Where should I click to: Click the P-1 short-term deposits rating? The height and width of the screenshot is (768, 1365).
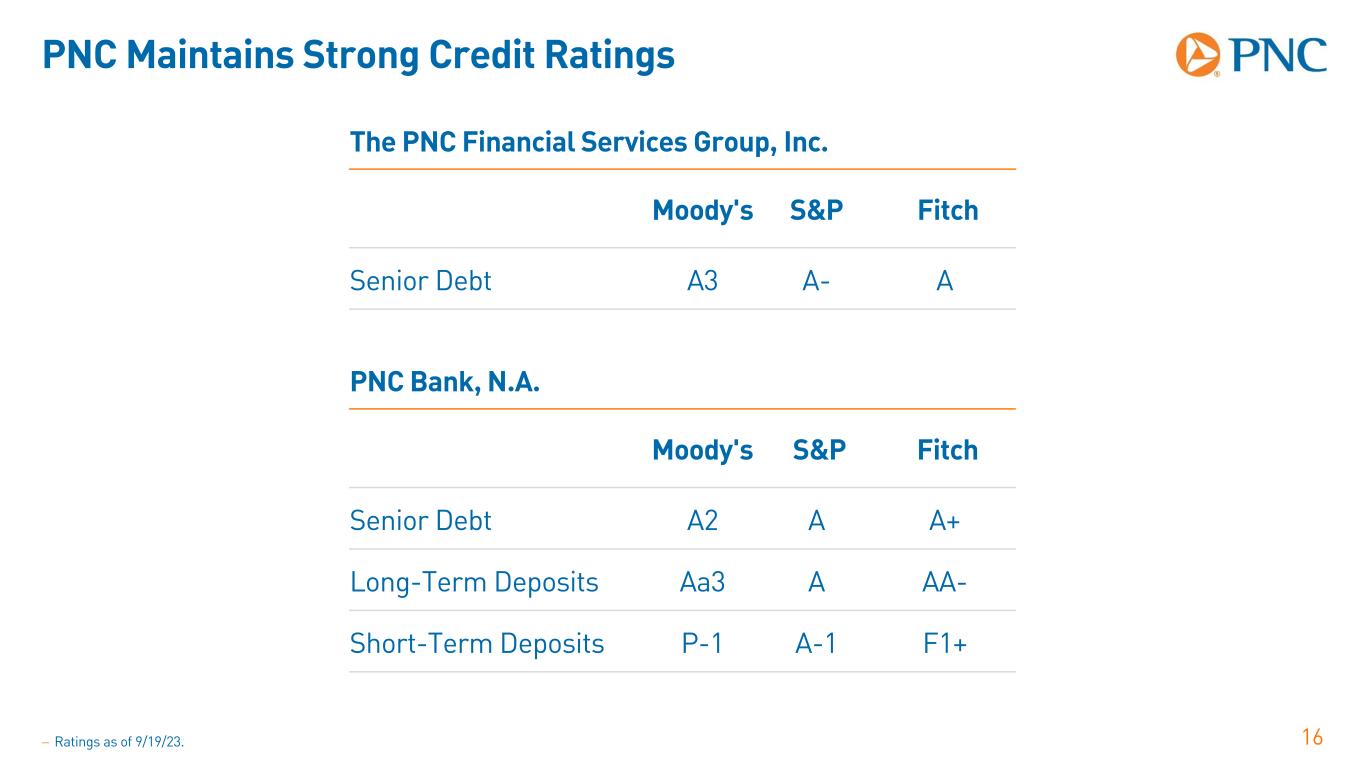pyautogui.click(x=702, y=644)
